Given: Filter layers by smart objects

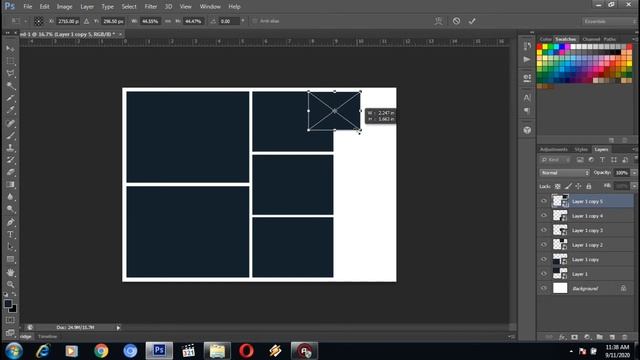Looking at the screenshot, I should pos(625,160).
